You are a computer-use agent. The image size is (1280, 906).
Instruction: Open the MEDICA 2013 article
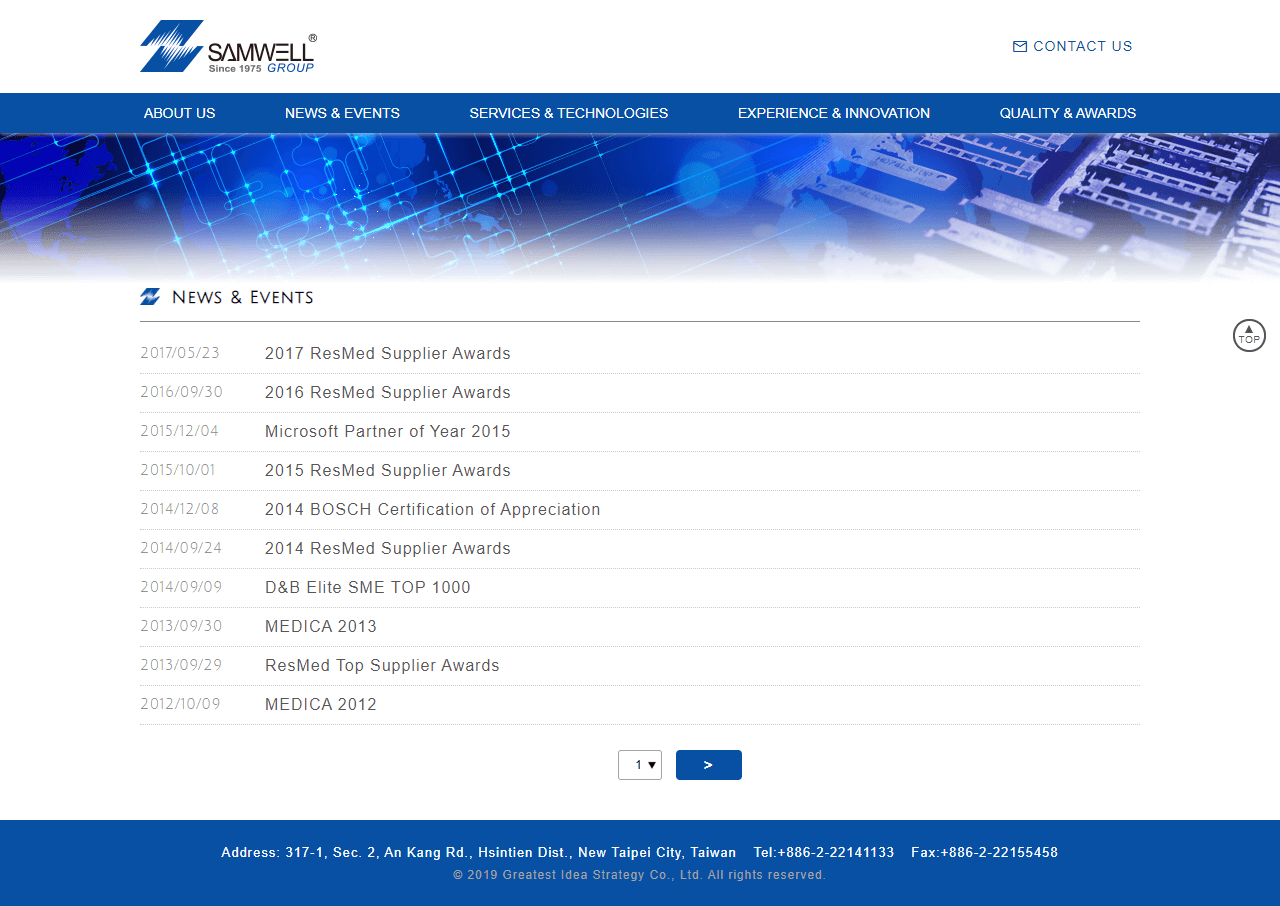321,626
